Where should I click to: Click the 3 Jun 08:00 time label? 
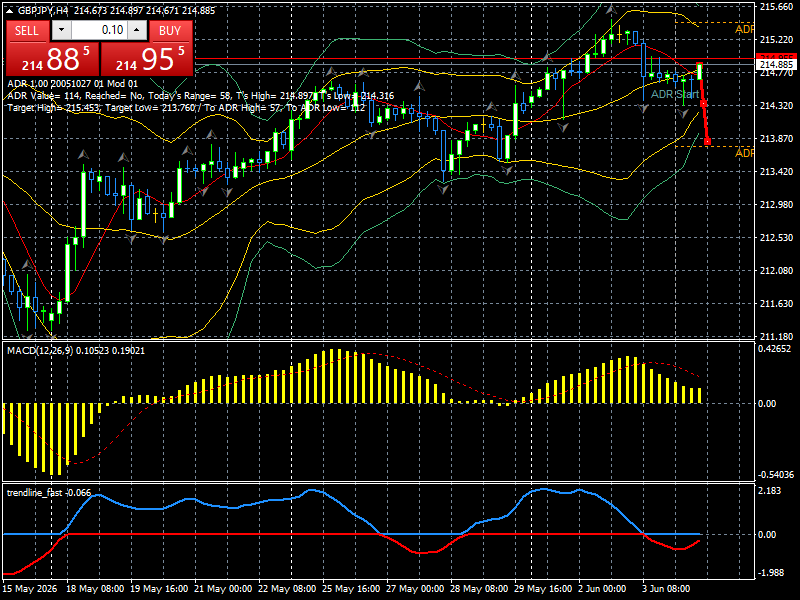(x=666, y=588)
